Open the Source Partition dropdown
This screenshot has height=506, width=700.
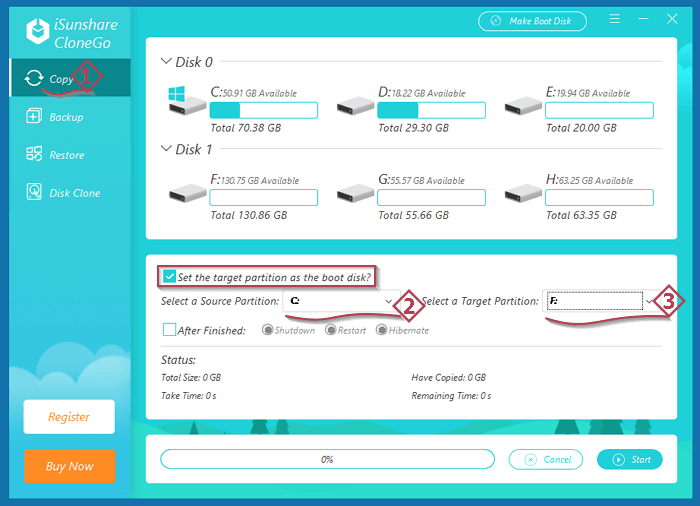click(342, 301)
